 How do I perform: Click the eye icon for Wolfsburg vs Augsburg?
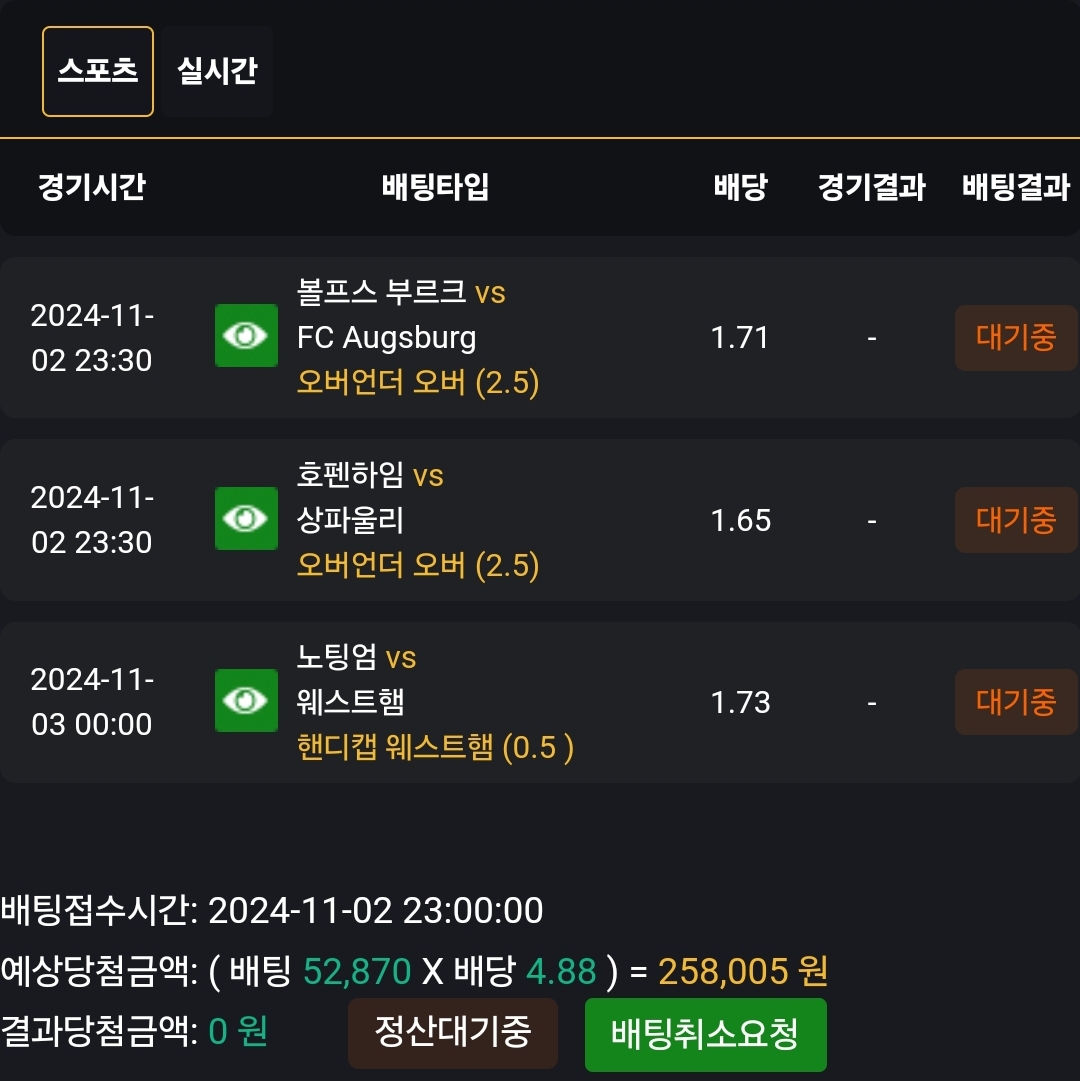click(x=246, y=336)
